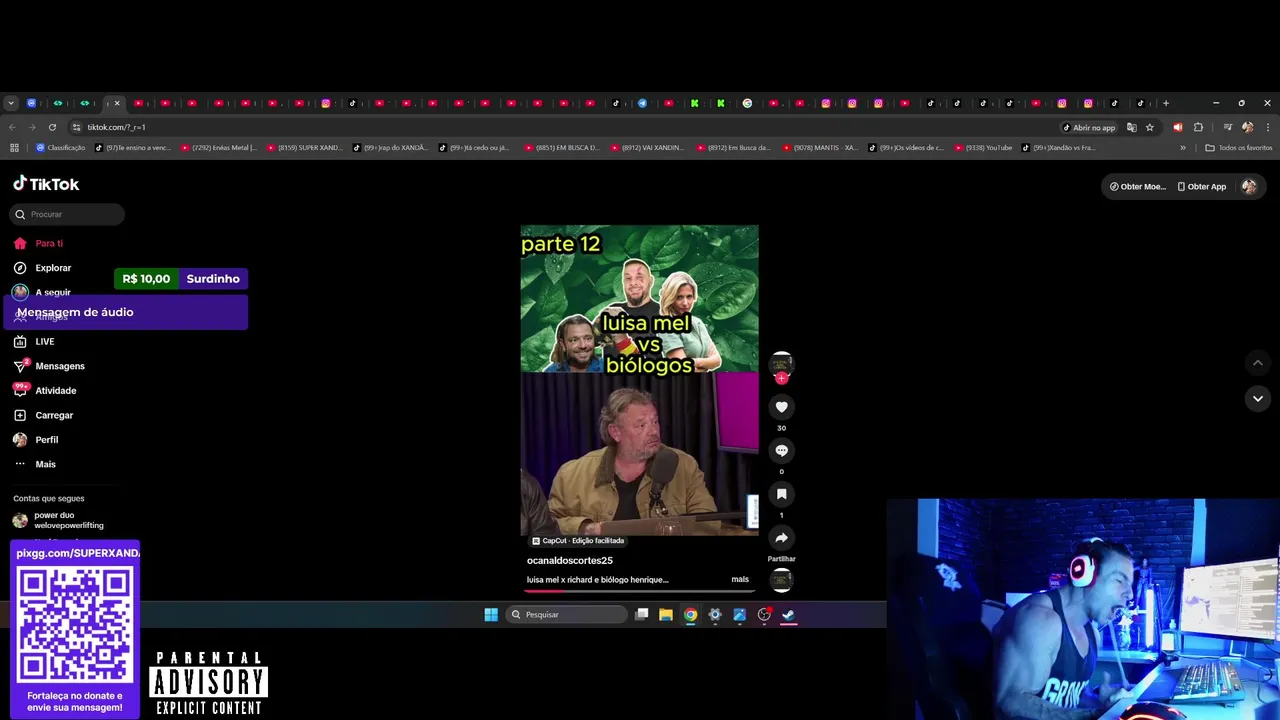Open the translate page icon
The height and width of the screenshot is (720, 1280).
[x=1131, y=127]
